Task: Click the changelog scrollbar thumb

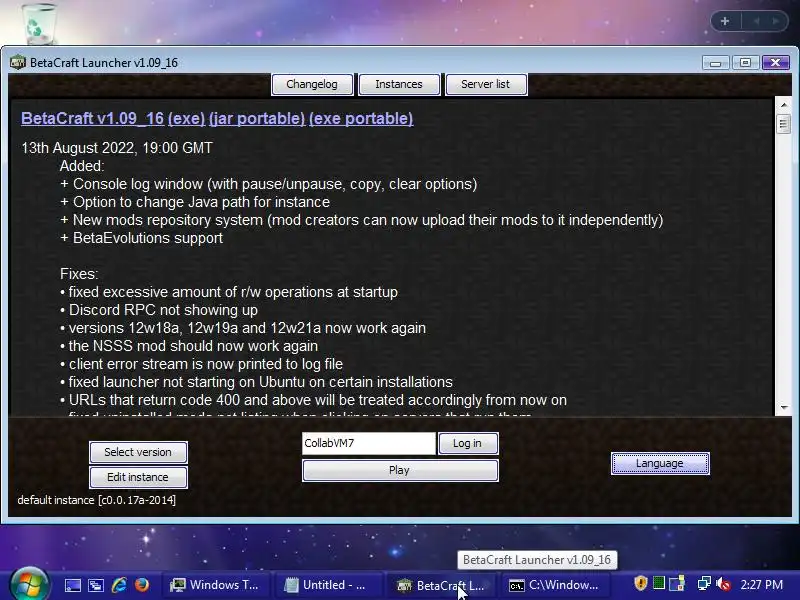Action: pyautogui.click(x=784, y=123)
